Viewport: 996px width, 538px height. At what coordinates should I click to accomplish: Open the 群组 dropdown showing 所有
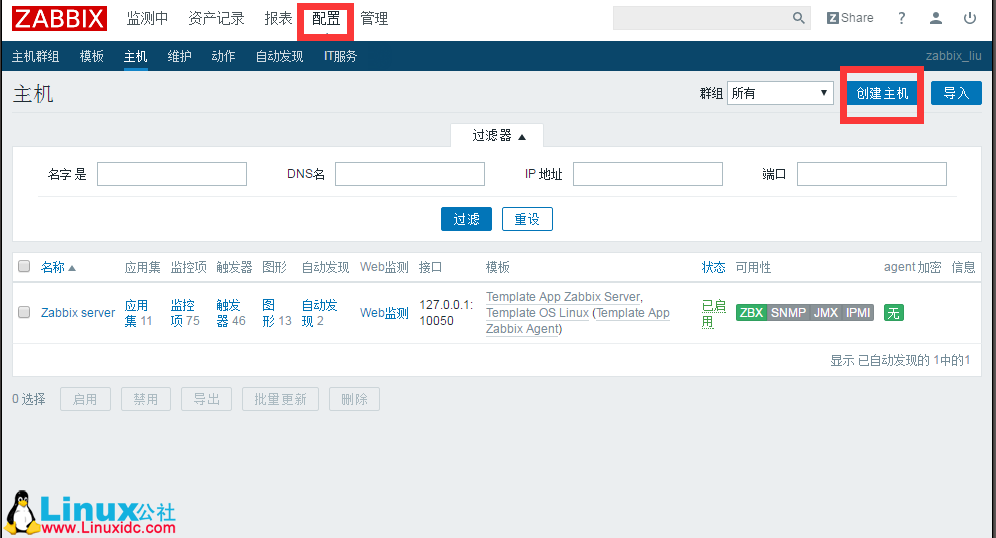pos(780,93)
